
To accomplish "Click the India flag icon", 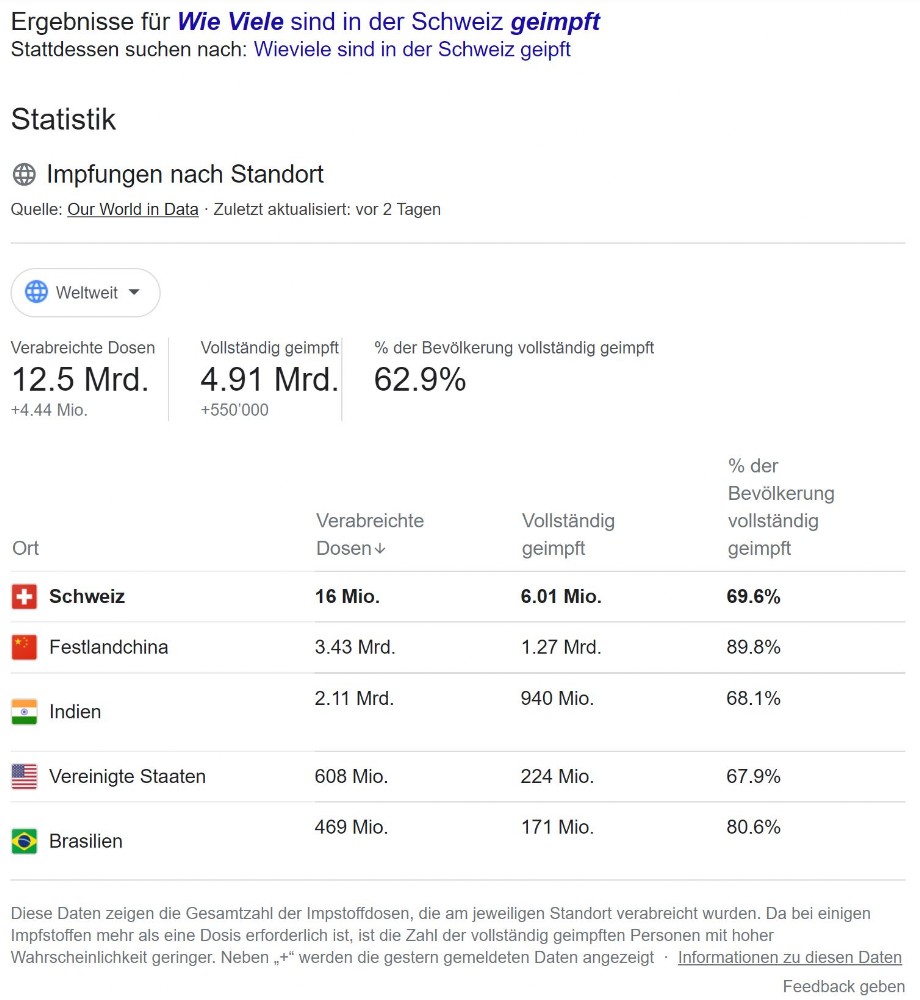I will 24,712.
